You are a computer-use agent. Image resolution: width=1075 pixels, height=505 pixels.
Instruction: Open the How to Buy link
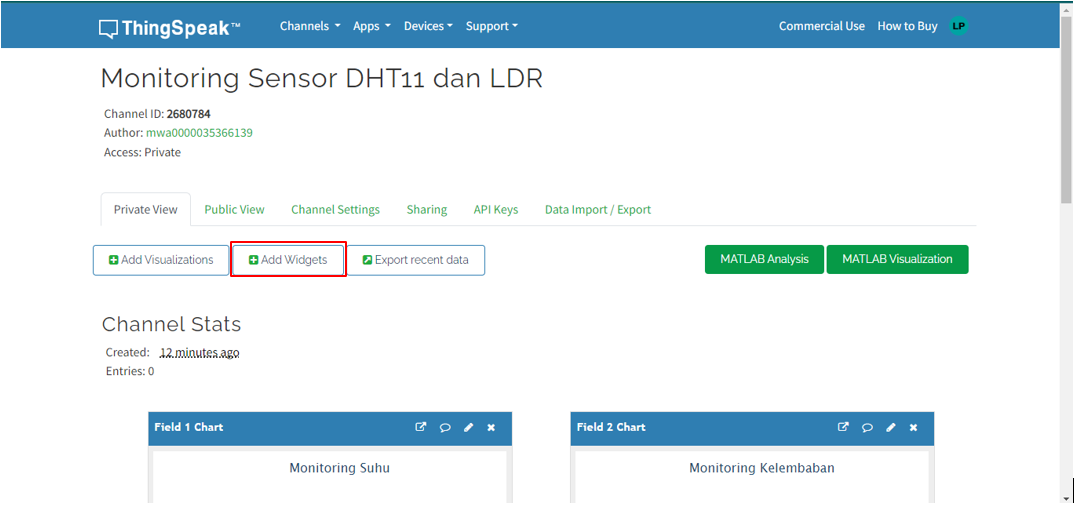[907, 26]
